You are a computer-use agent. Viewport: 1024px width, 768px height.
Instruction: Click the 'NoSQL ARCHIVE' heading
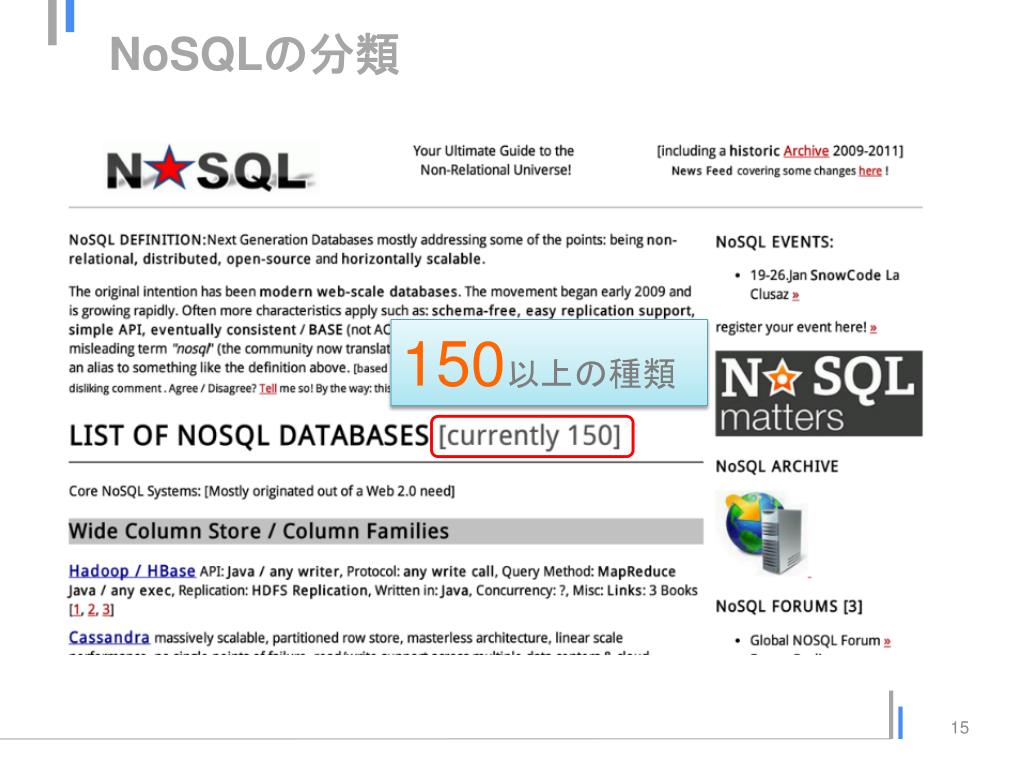tap(777, 466)
